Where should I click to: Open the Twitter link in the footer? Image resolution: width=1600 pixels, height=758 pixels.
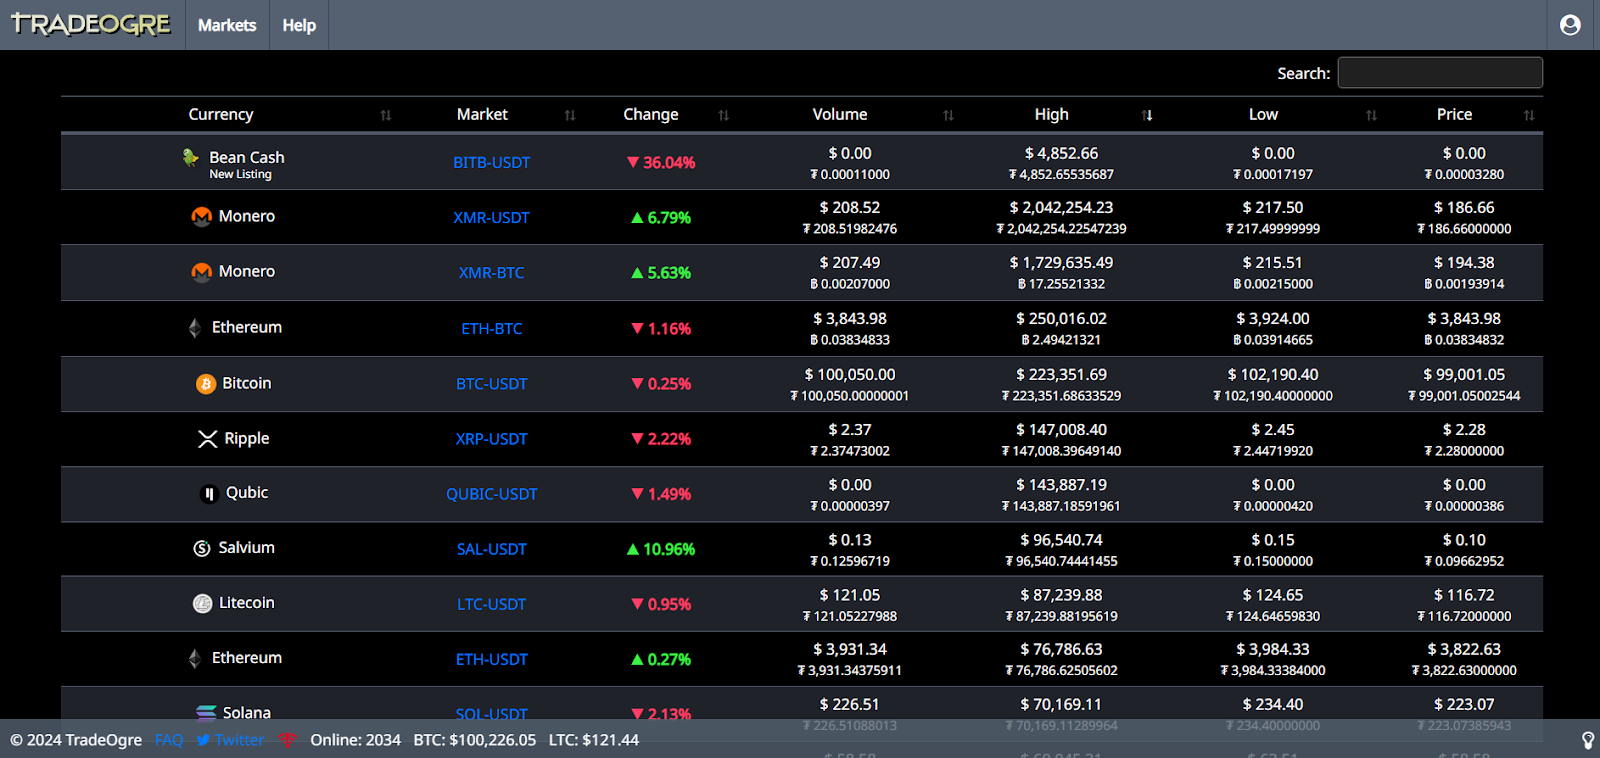pyautogui.click(x=230, y=740)
